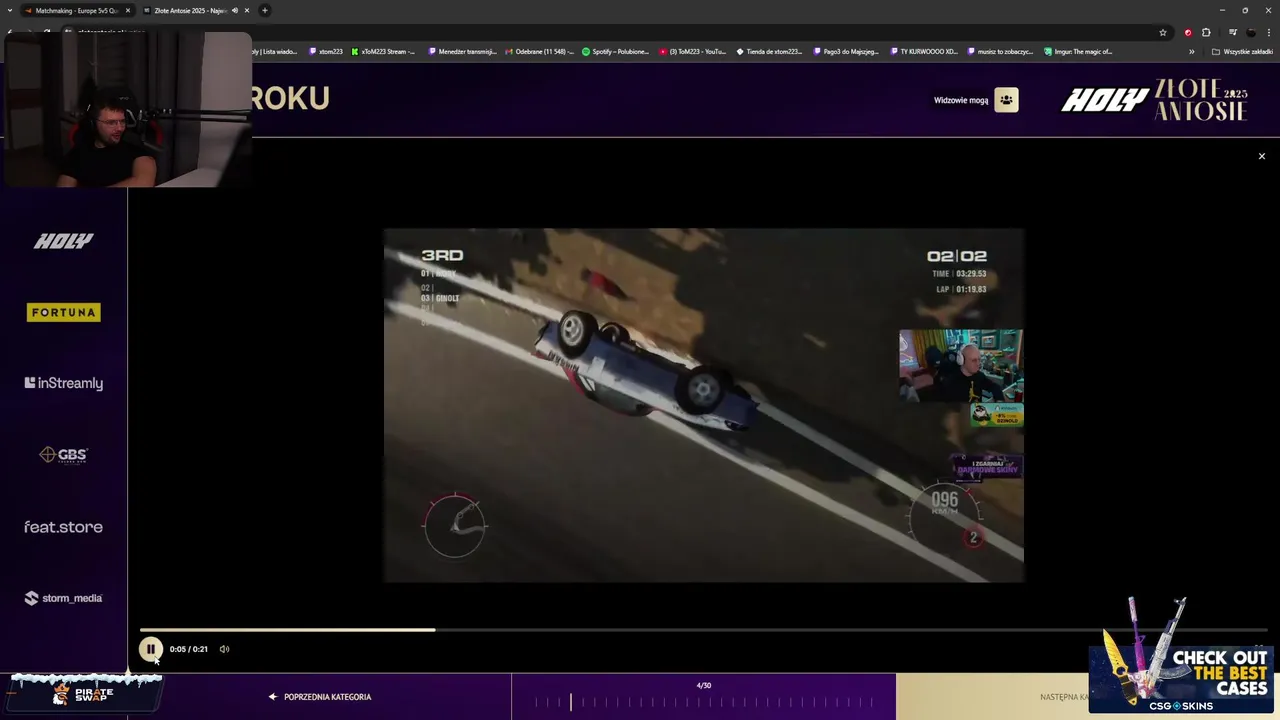Open the inStreamly sponsor logo
The height and width of the screenshot is (720, 1280).
pyautogui.click(x=64, y=383)
